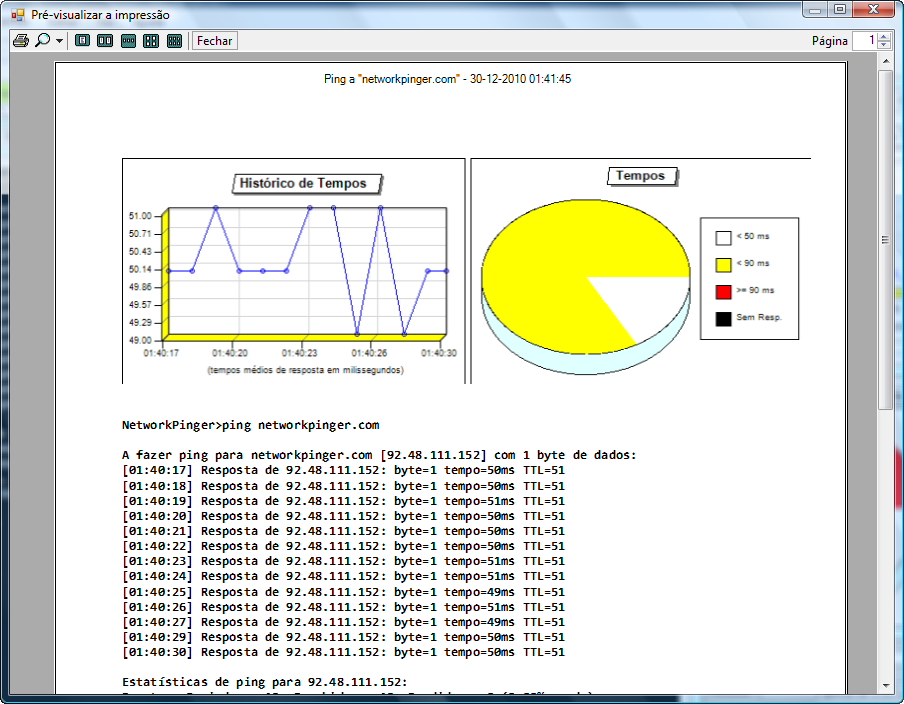Maximize the print preview window
The image size is (904, 704).
point(839,10)
